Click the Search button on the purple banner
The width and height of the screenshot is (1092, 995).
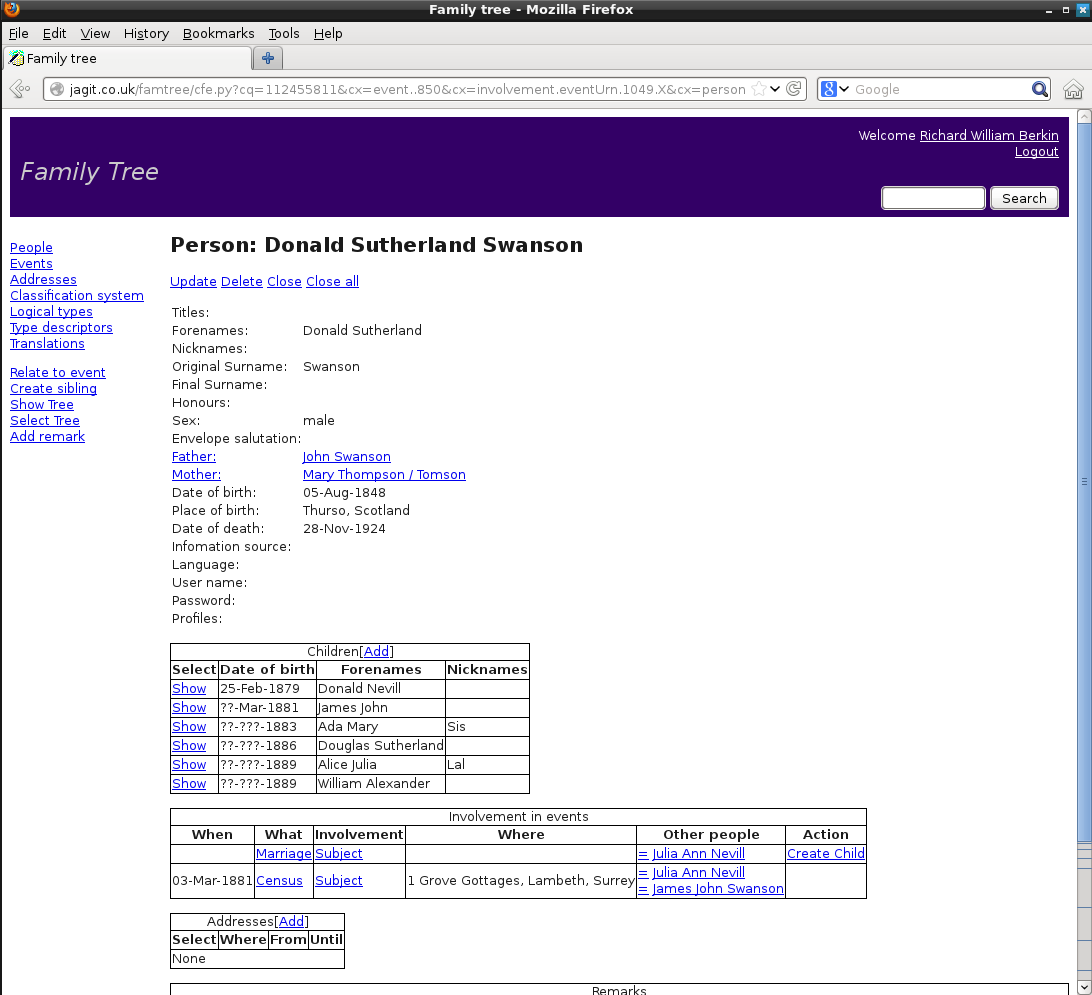click(1023, 198)
